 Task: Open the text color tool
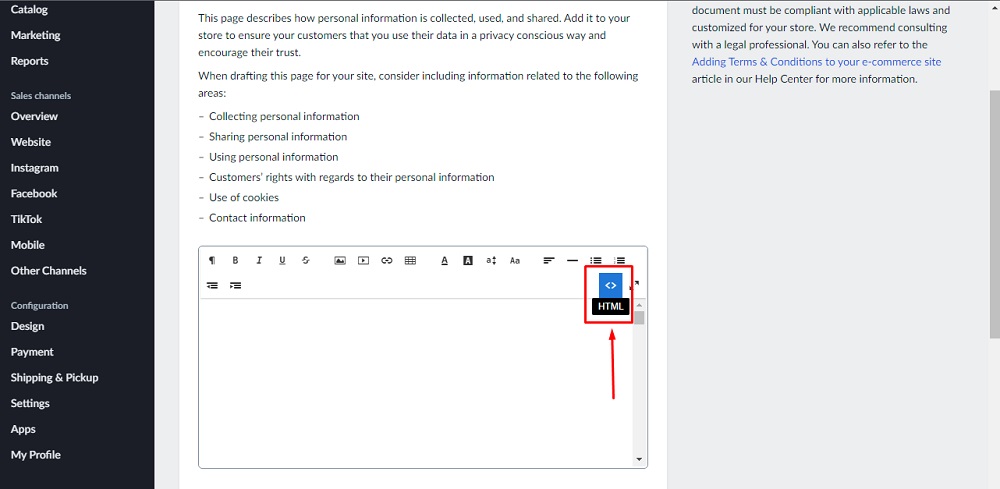point(445,260)
